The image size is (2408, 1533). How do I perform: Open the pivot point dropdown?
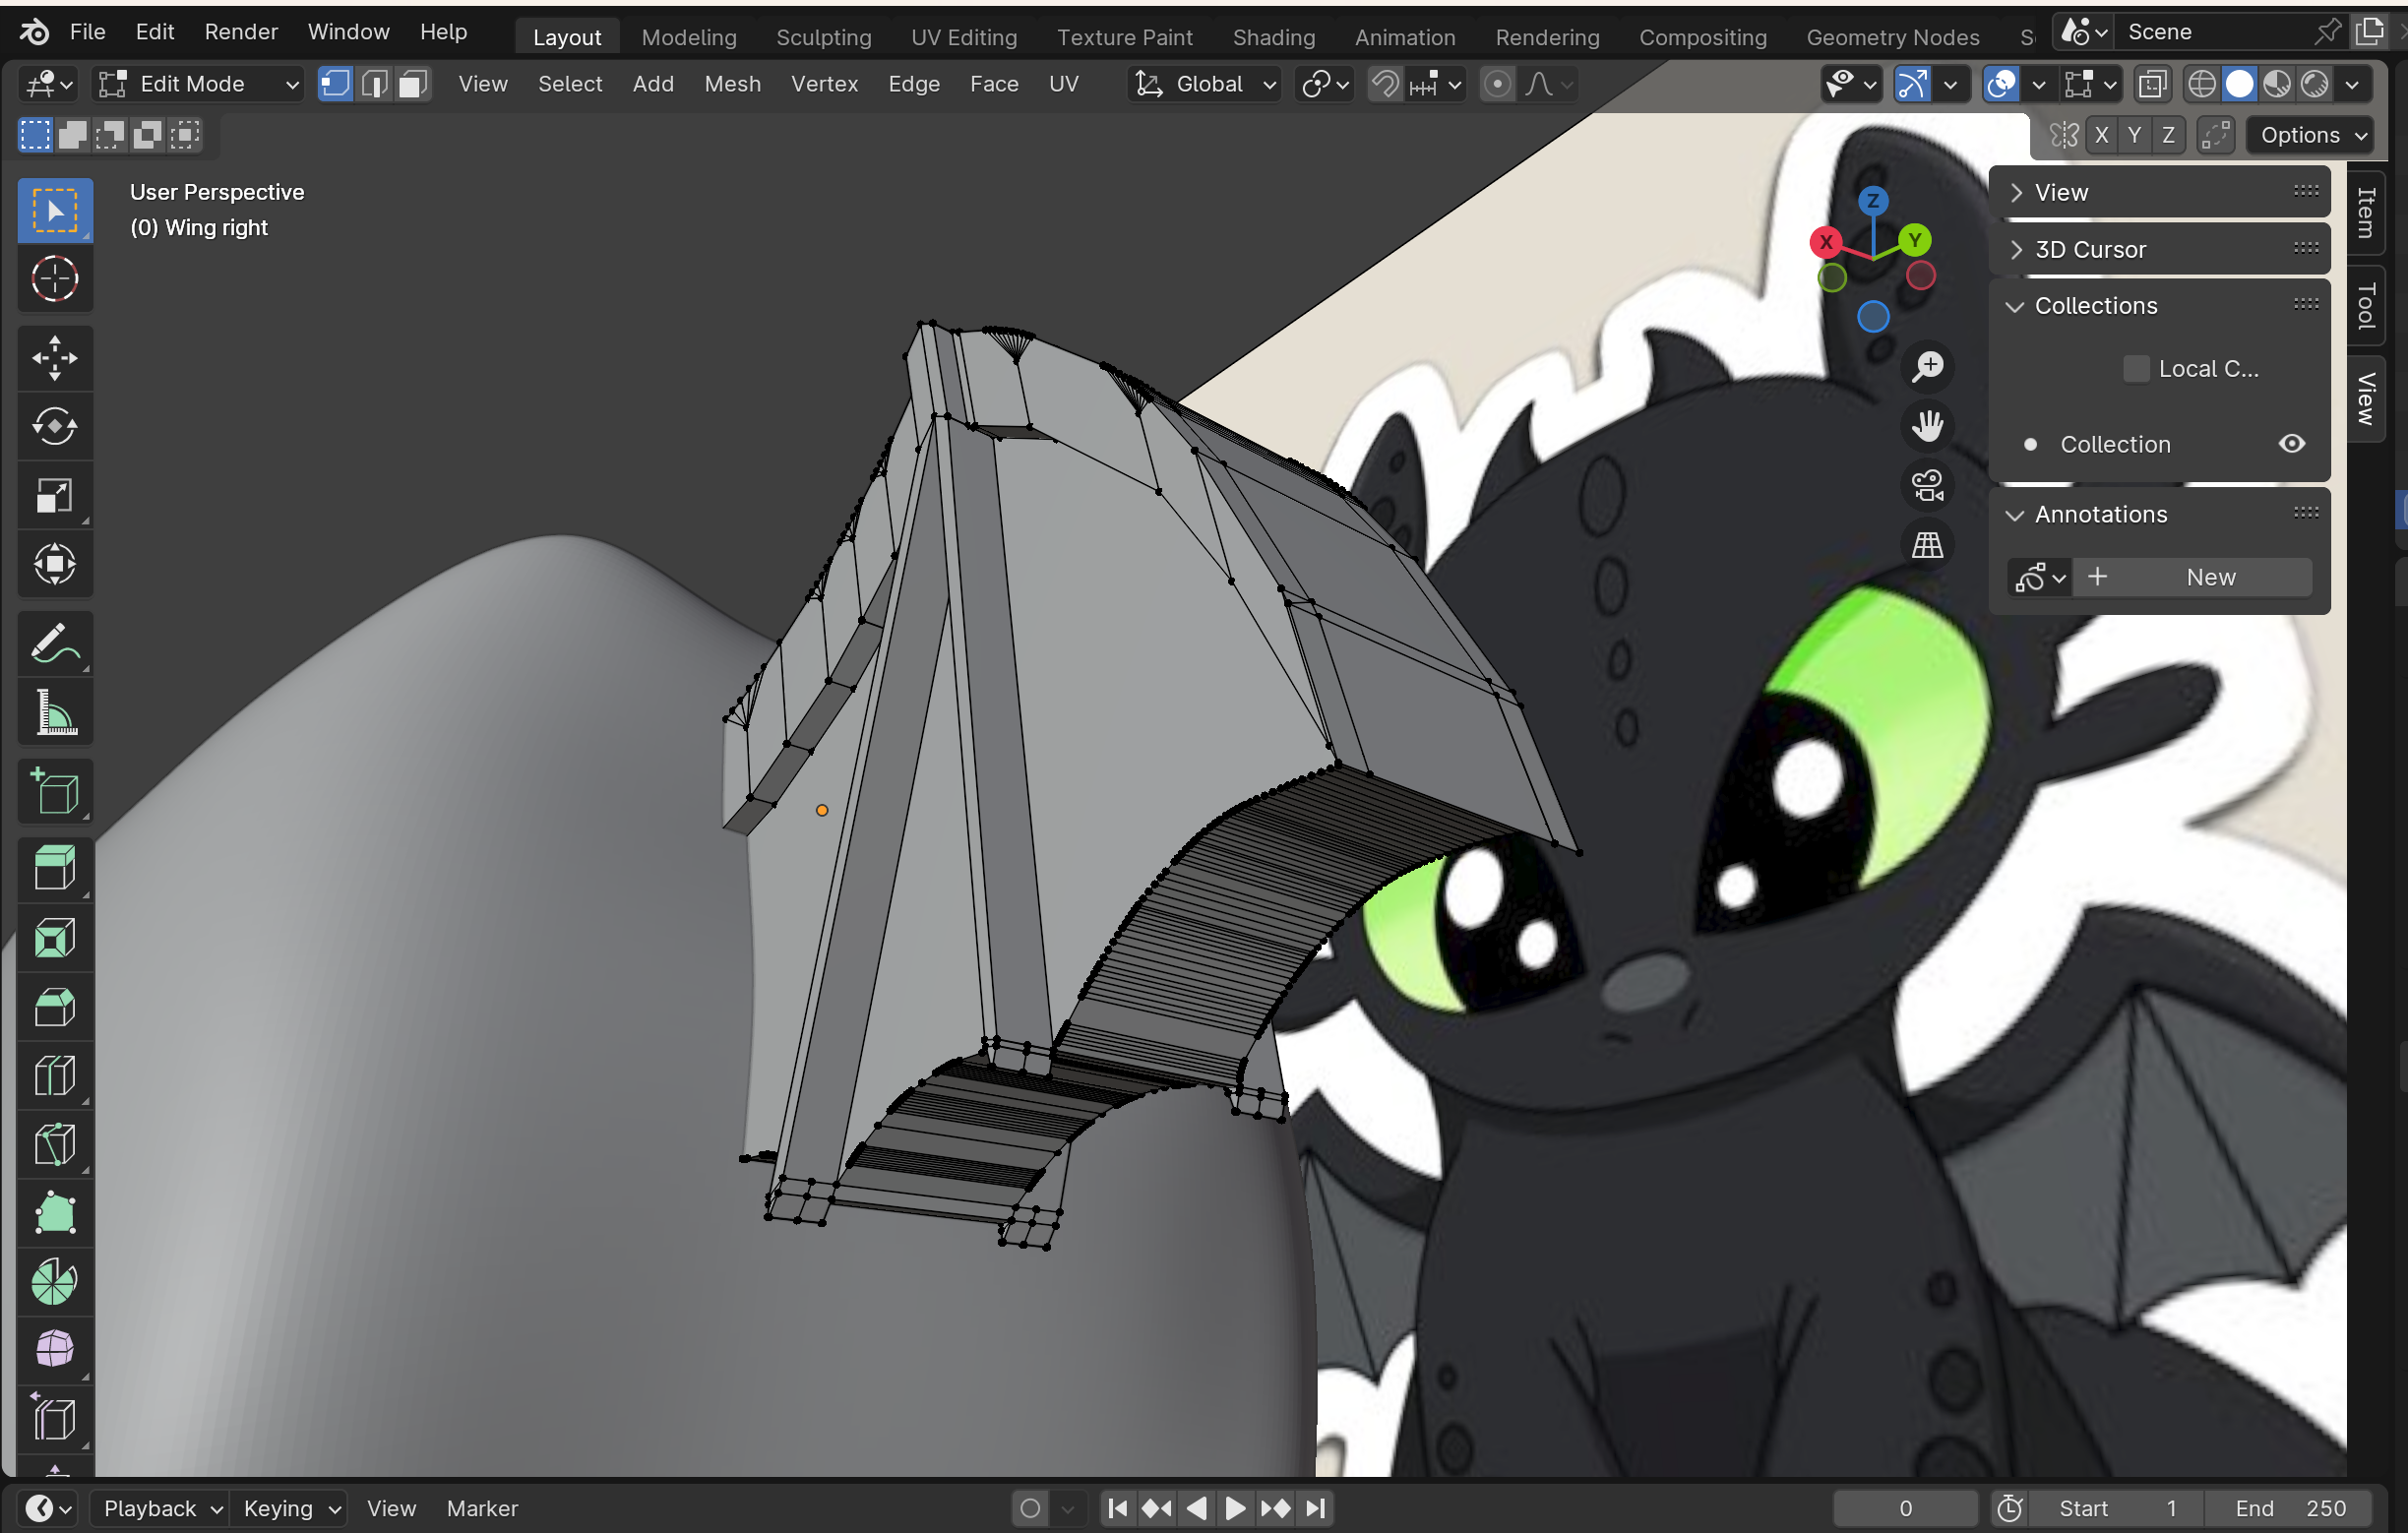tap(1324, 84)
